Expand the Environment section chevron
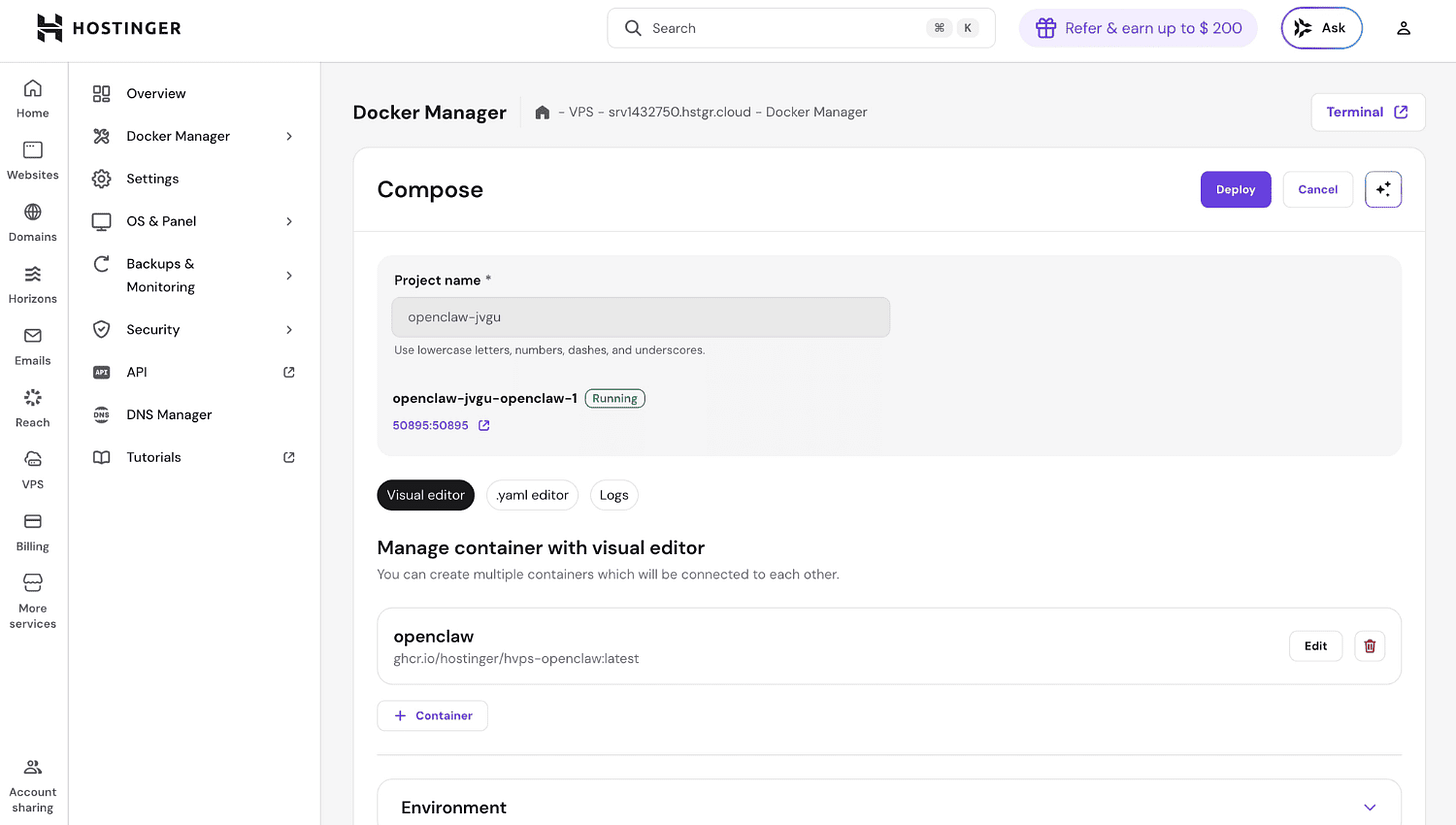This screenshot has width=1456, height=825. (x=1370, y=807)
